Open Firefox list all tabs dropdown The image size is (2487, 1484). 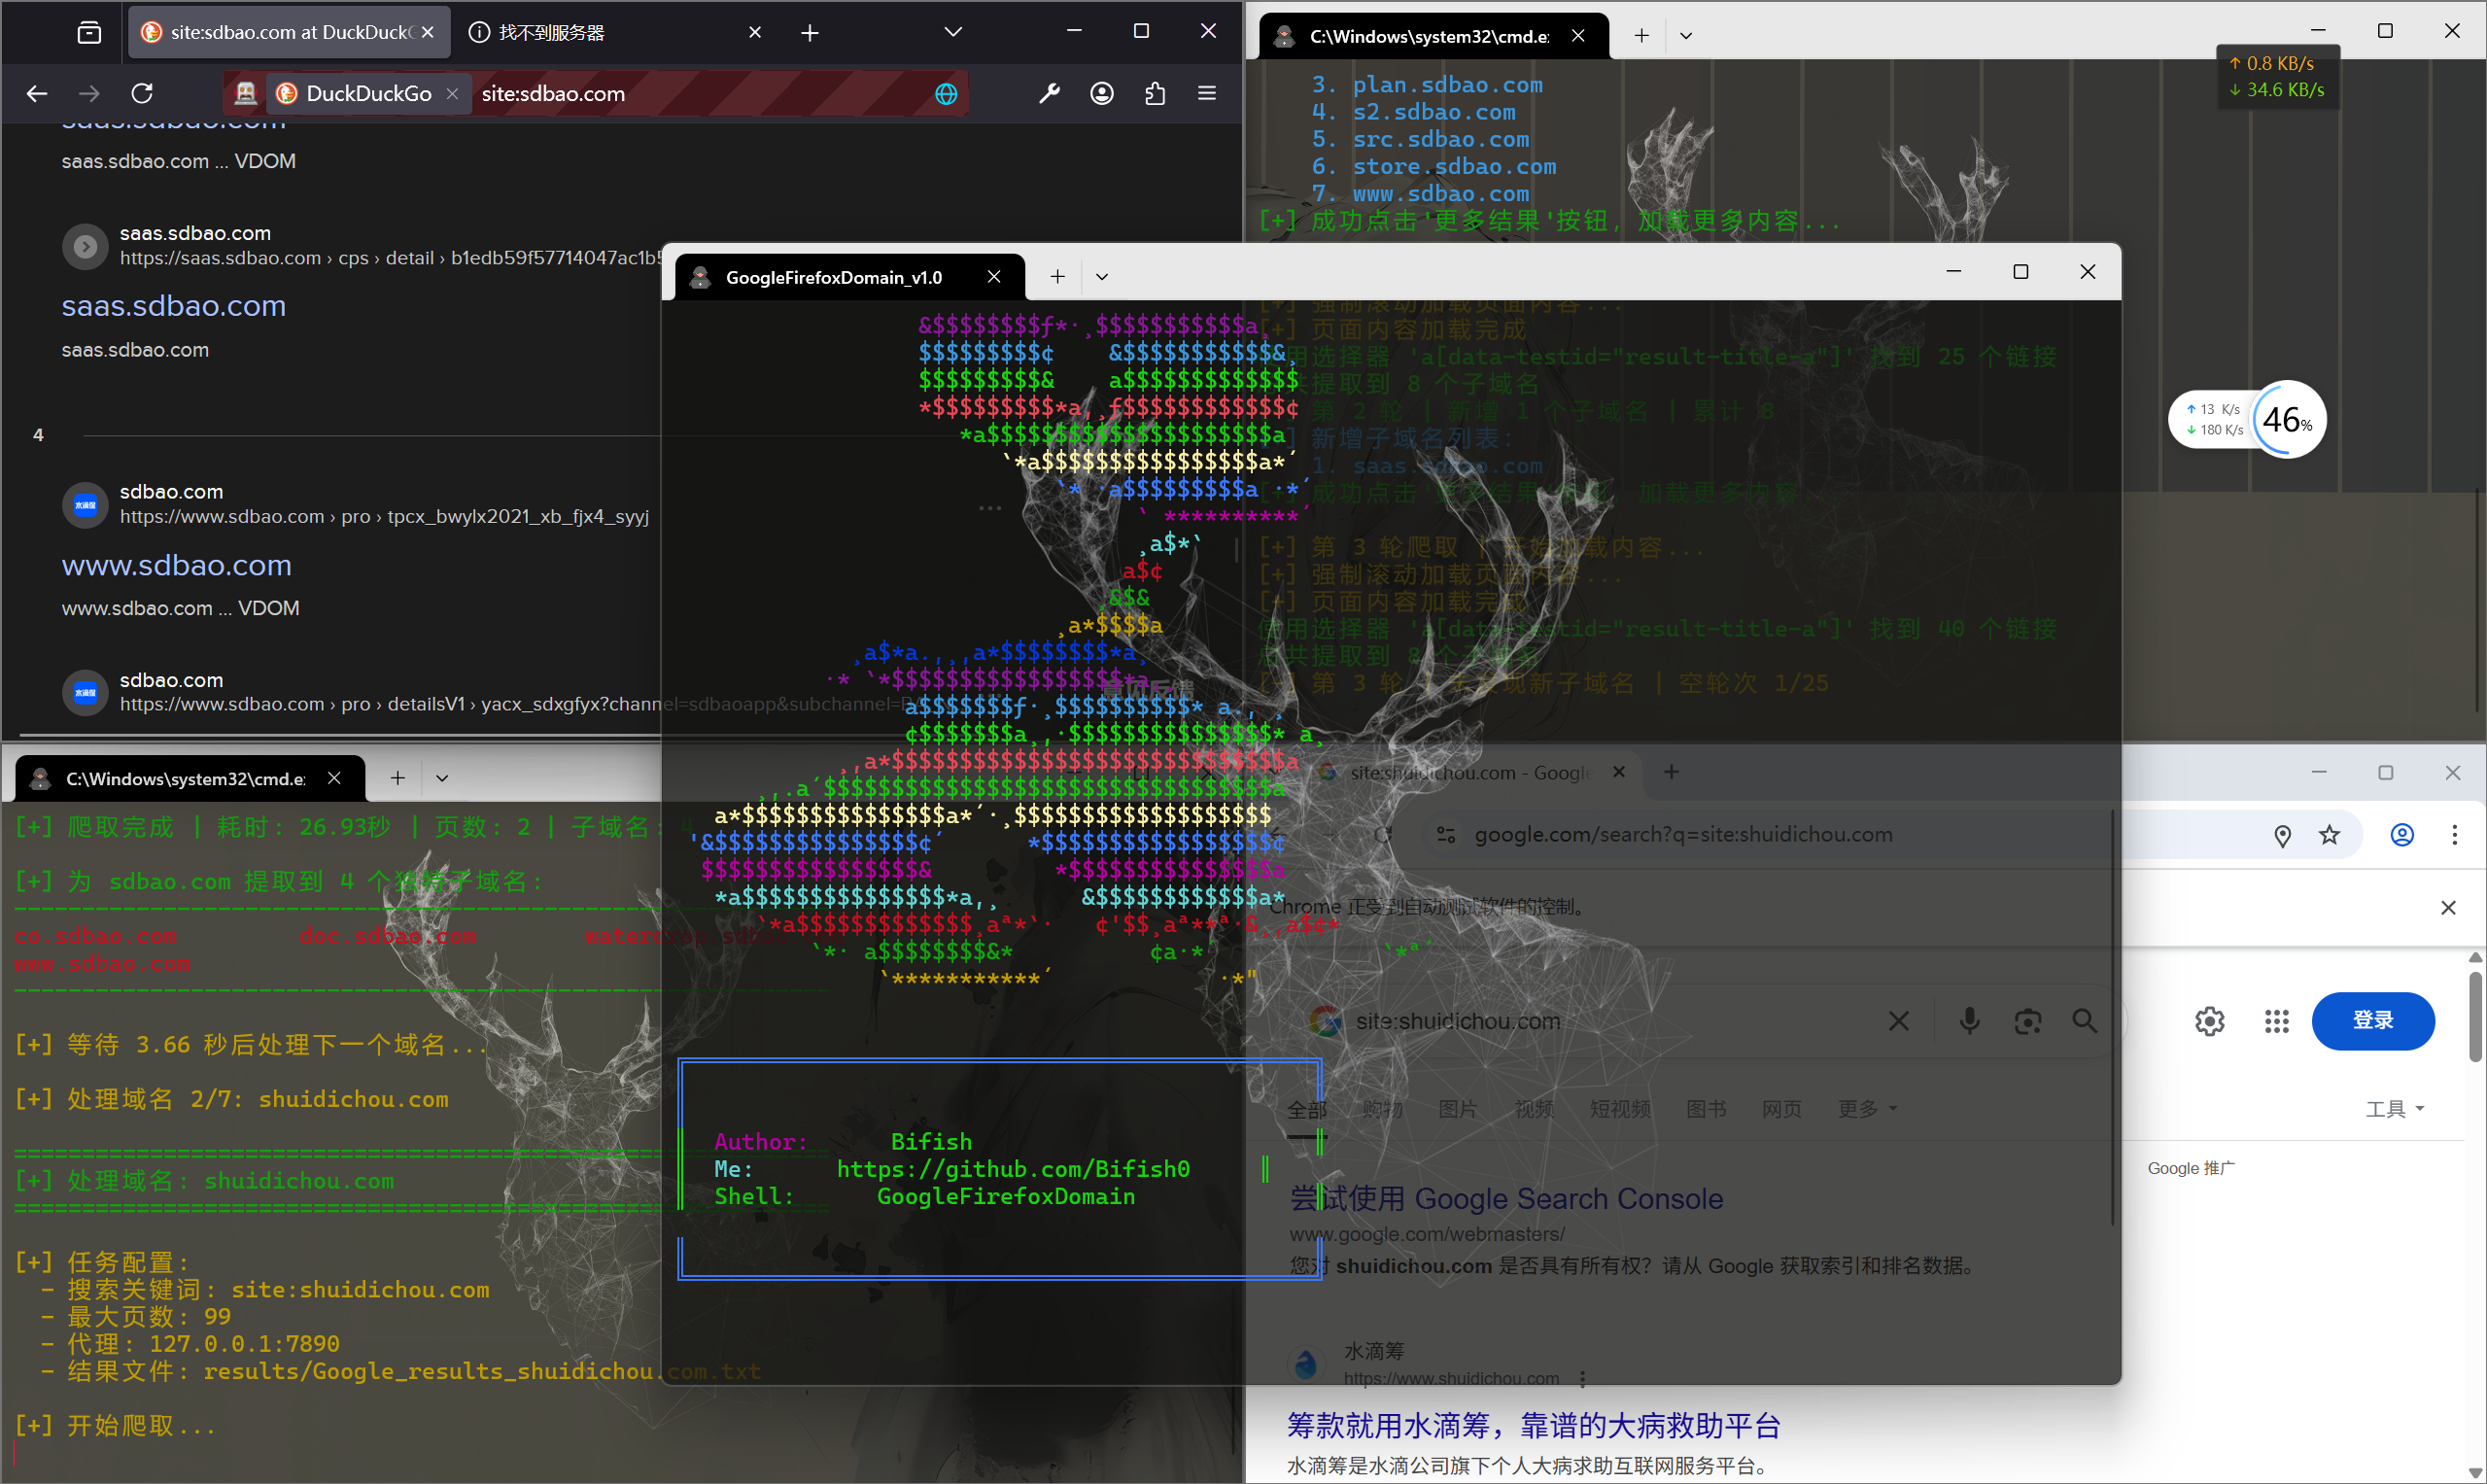953,32
